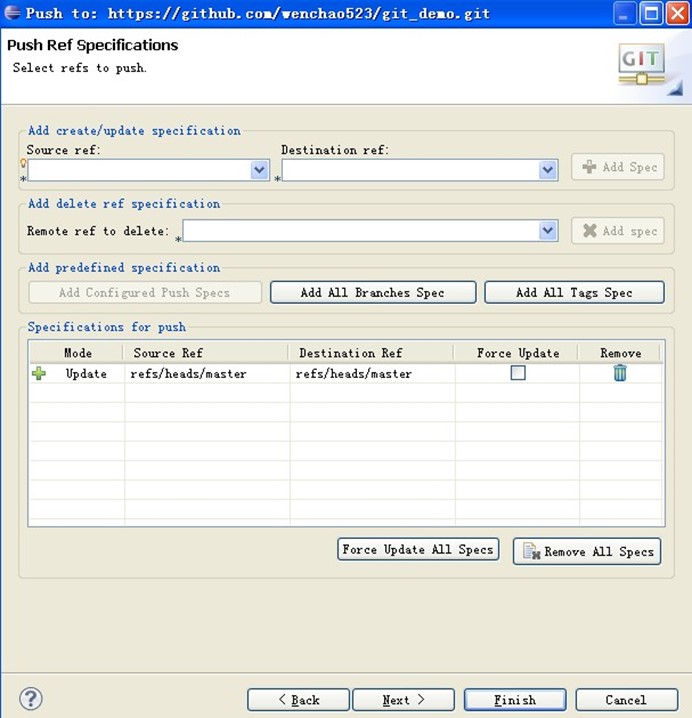
Task: Expand the Destination ref dropdown arrow
Action: pos(548,170)
